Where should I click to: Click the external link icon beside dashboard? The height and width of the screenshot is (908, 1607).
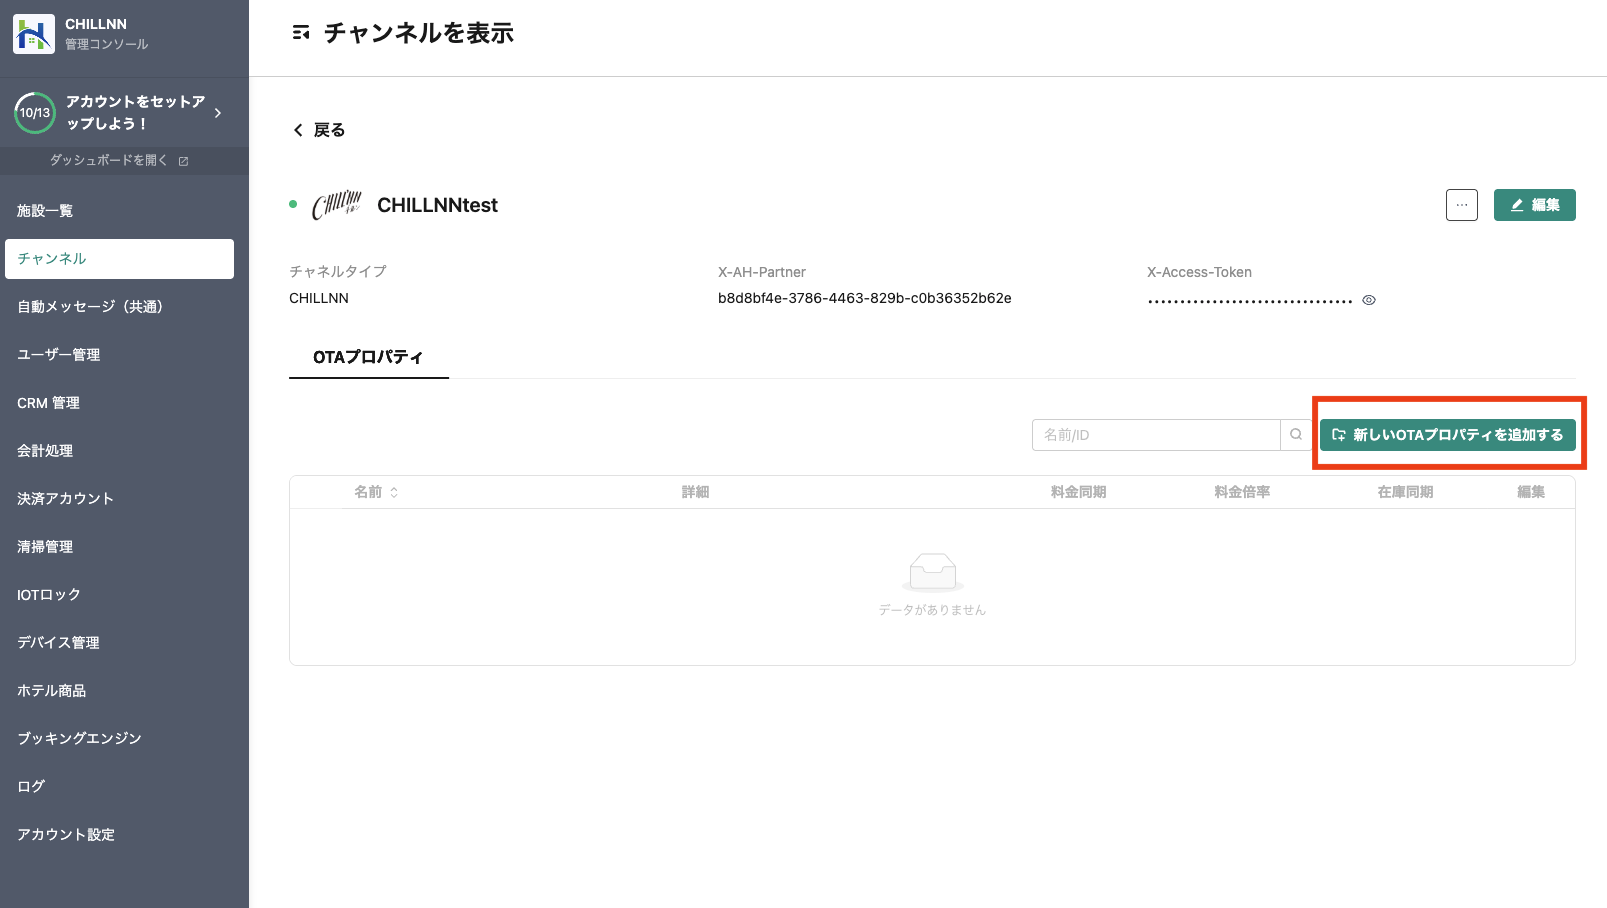click(183, 161)
